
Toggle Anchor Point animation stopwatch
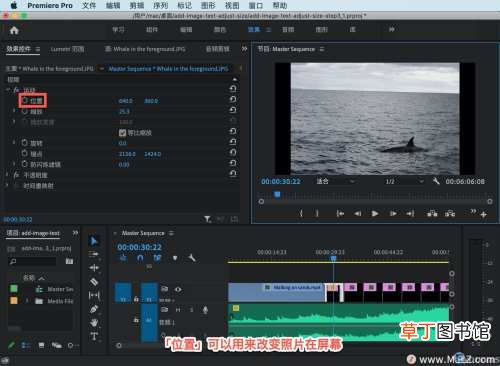pos(25,153)
